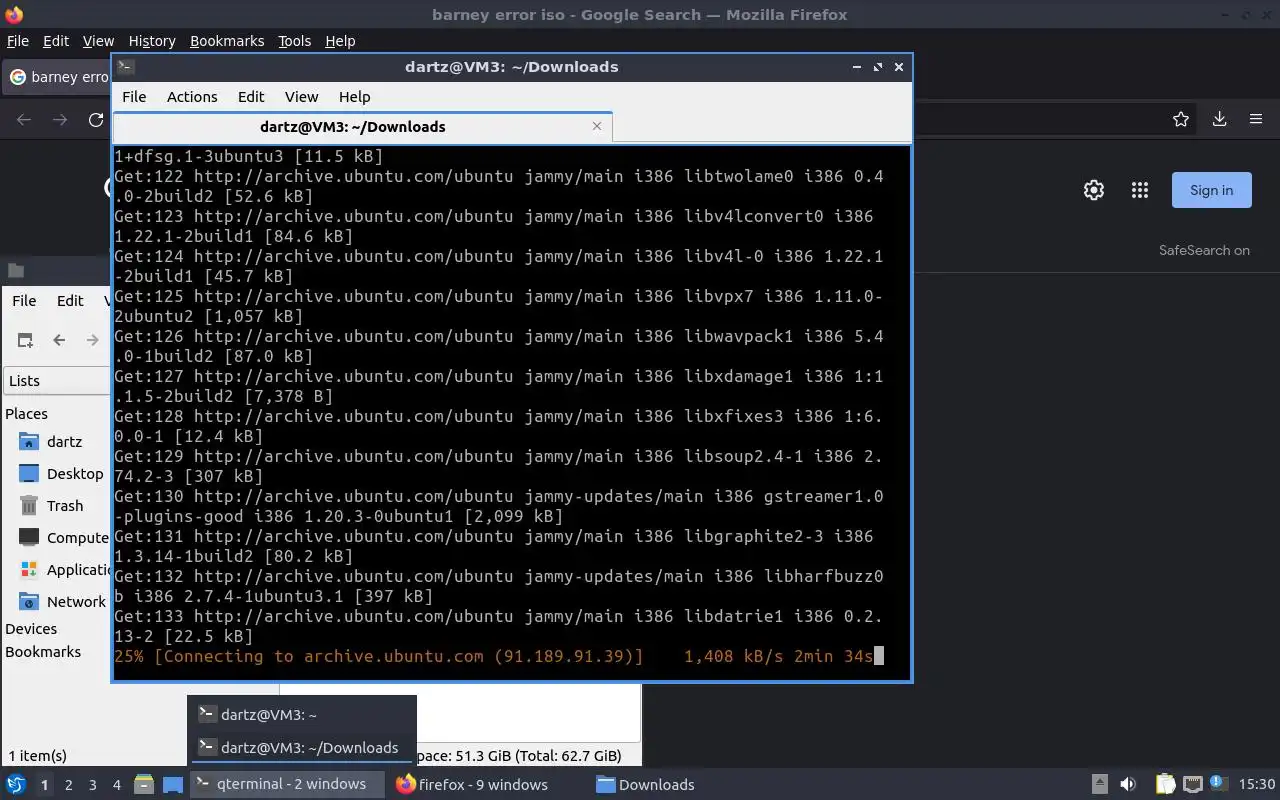Open Firefox File menu
Screen dimensions: 1280x800
pos(18,41)
